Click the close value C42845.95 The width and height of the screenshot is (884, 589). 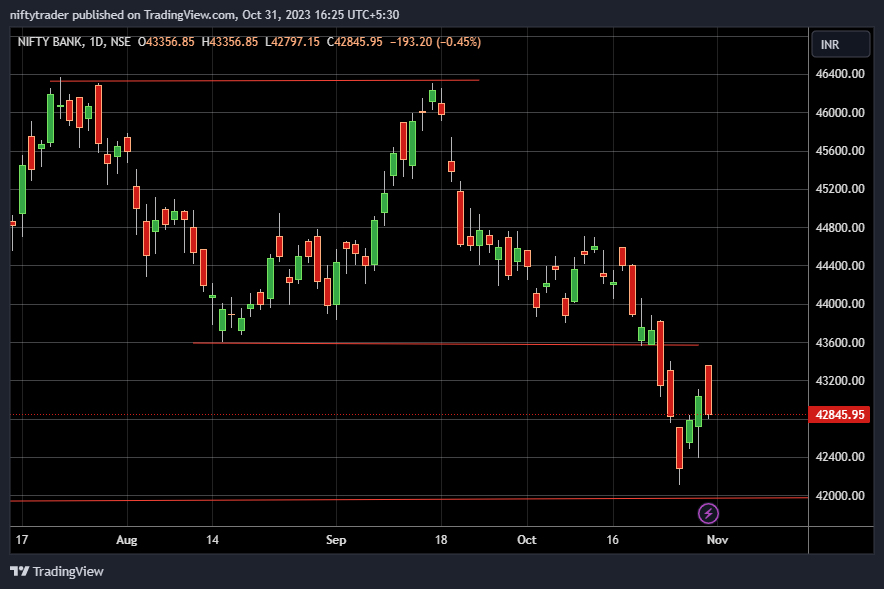(x=355, y=42)
